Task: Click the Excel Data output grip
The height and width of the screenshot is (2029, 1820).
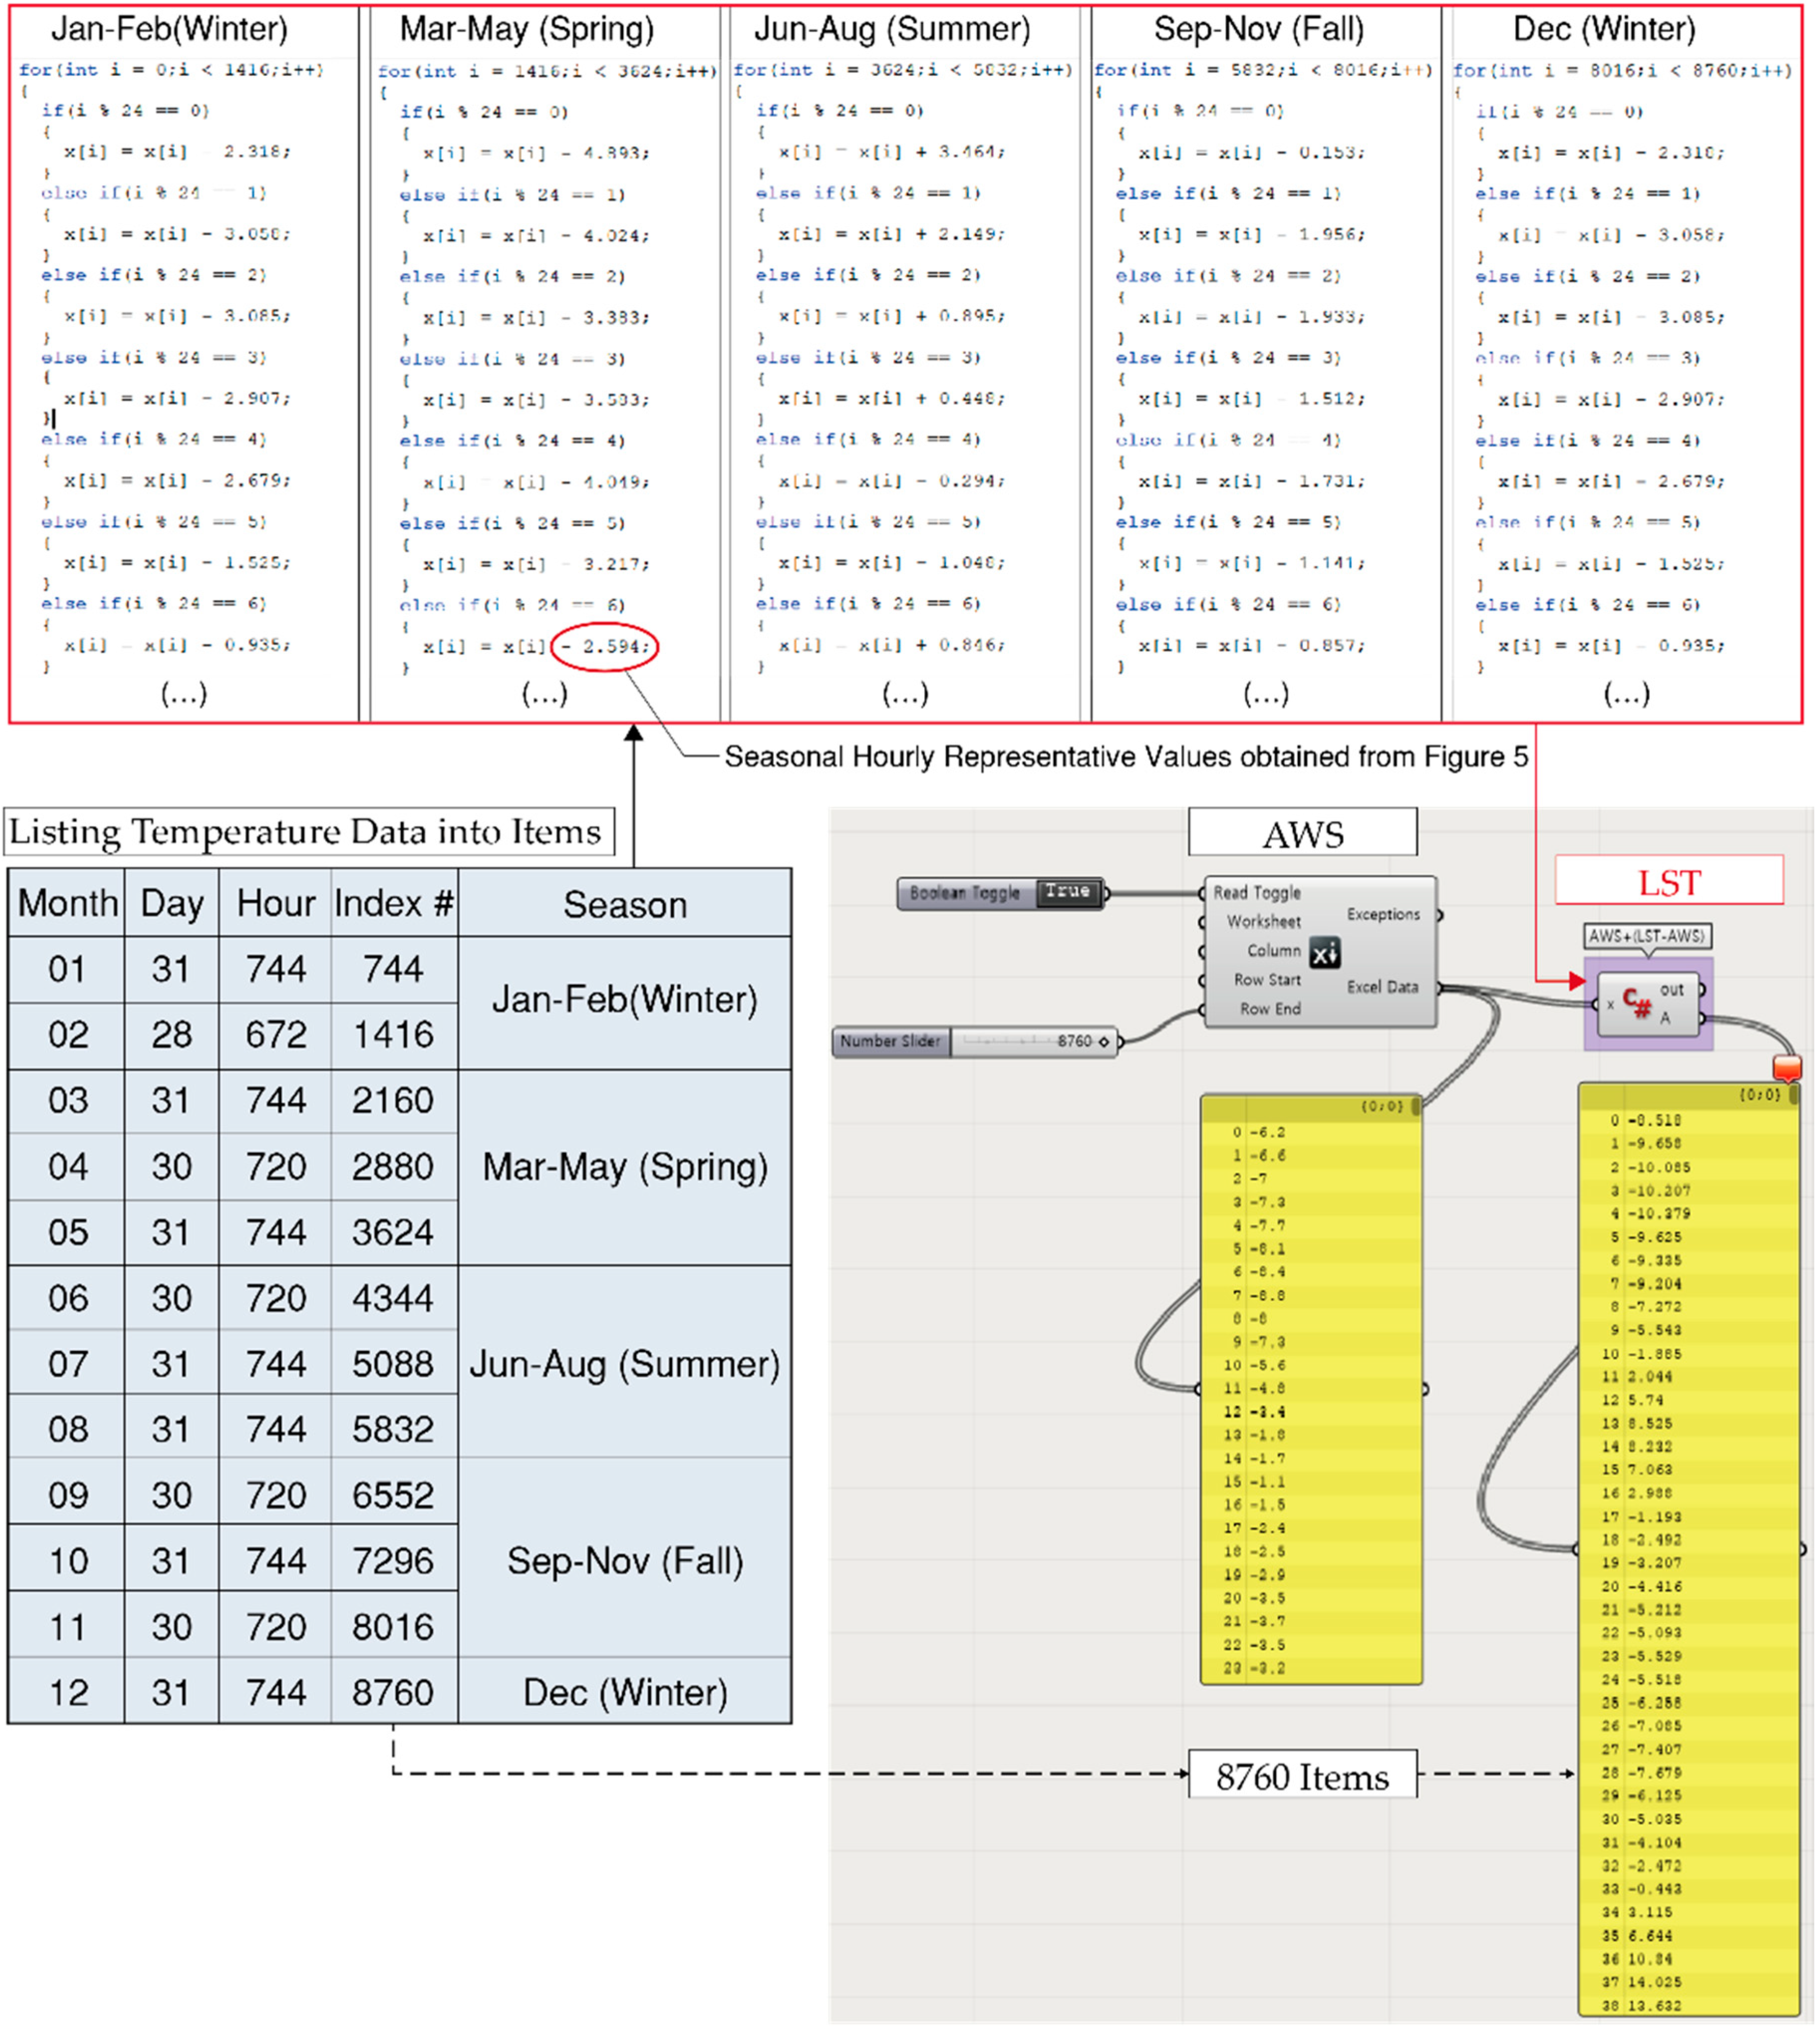Action: click(x=1439, y=987)
